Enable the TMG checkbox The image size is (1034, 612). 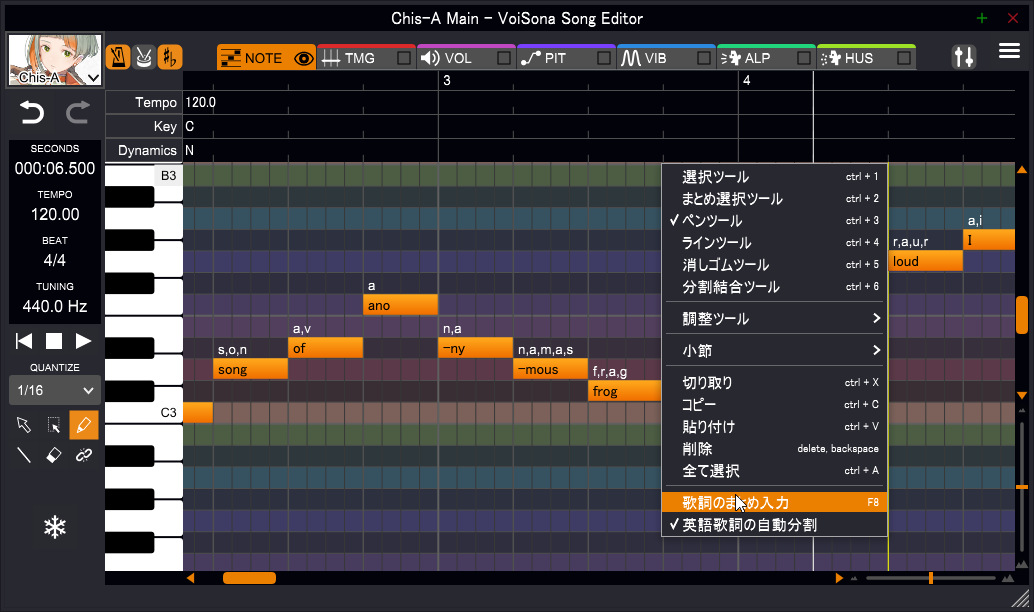(404, 58)
